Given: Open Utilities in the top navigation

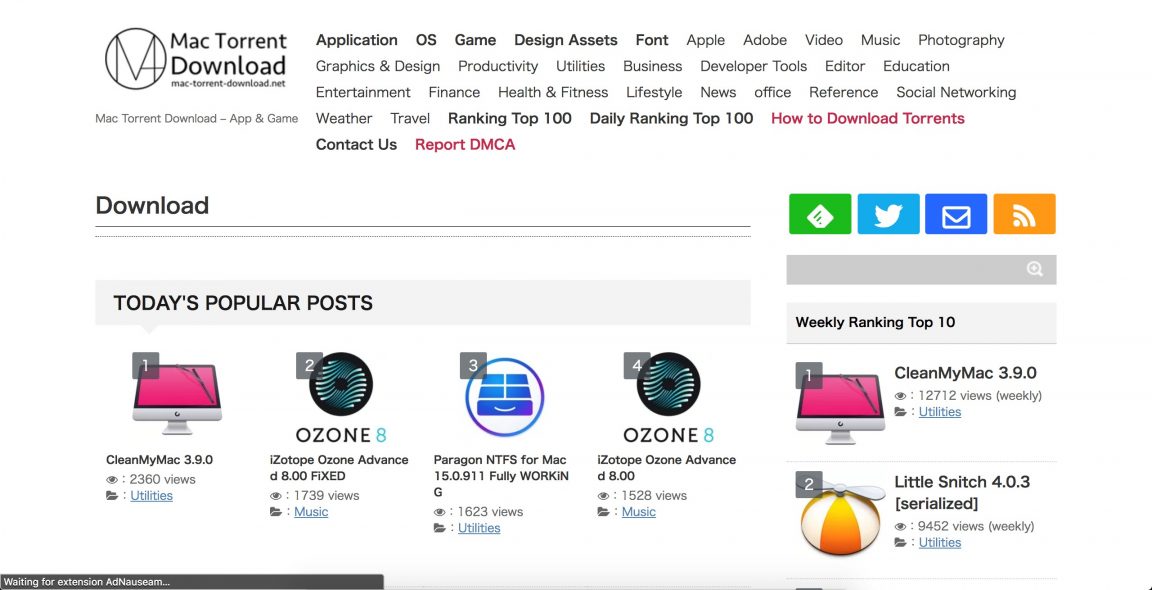Looking at the screenshot, I should 580,66.
